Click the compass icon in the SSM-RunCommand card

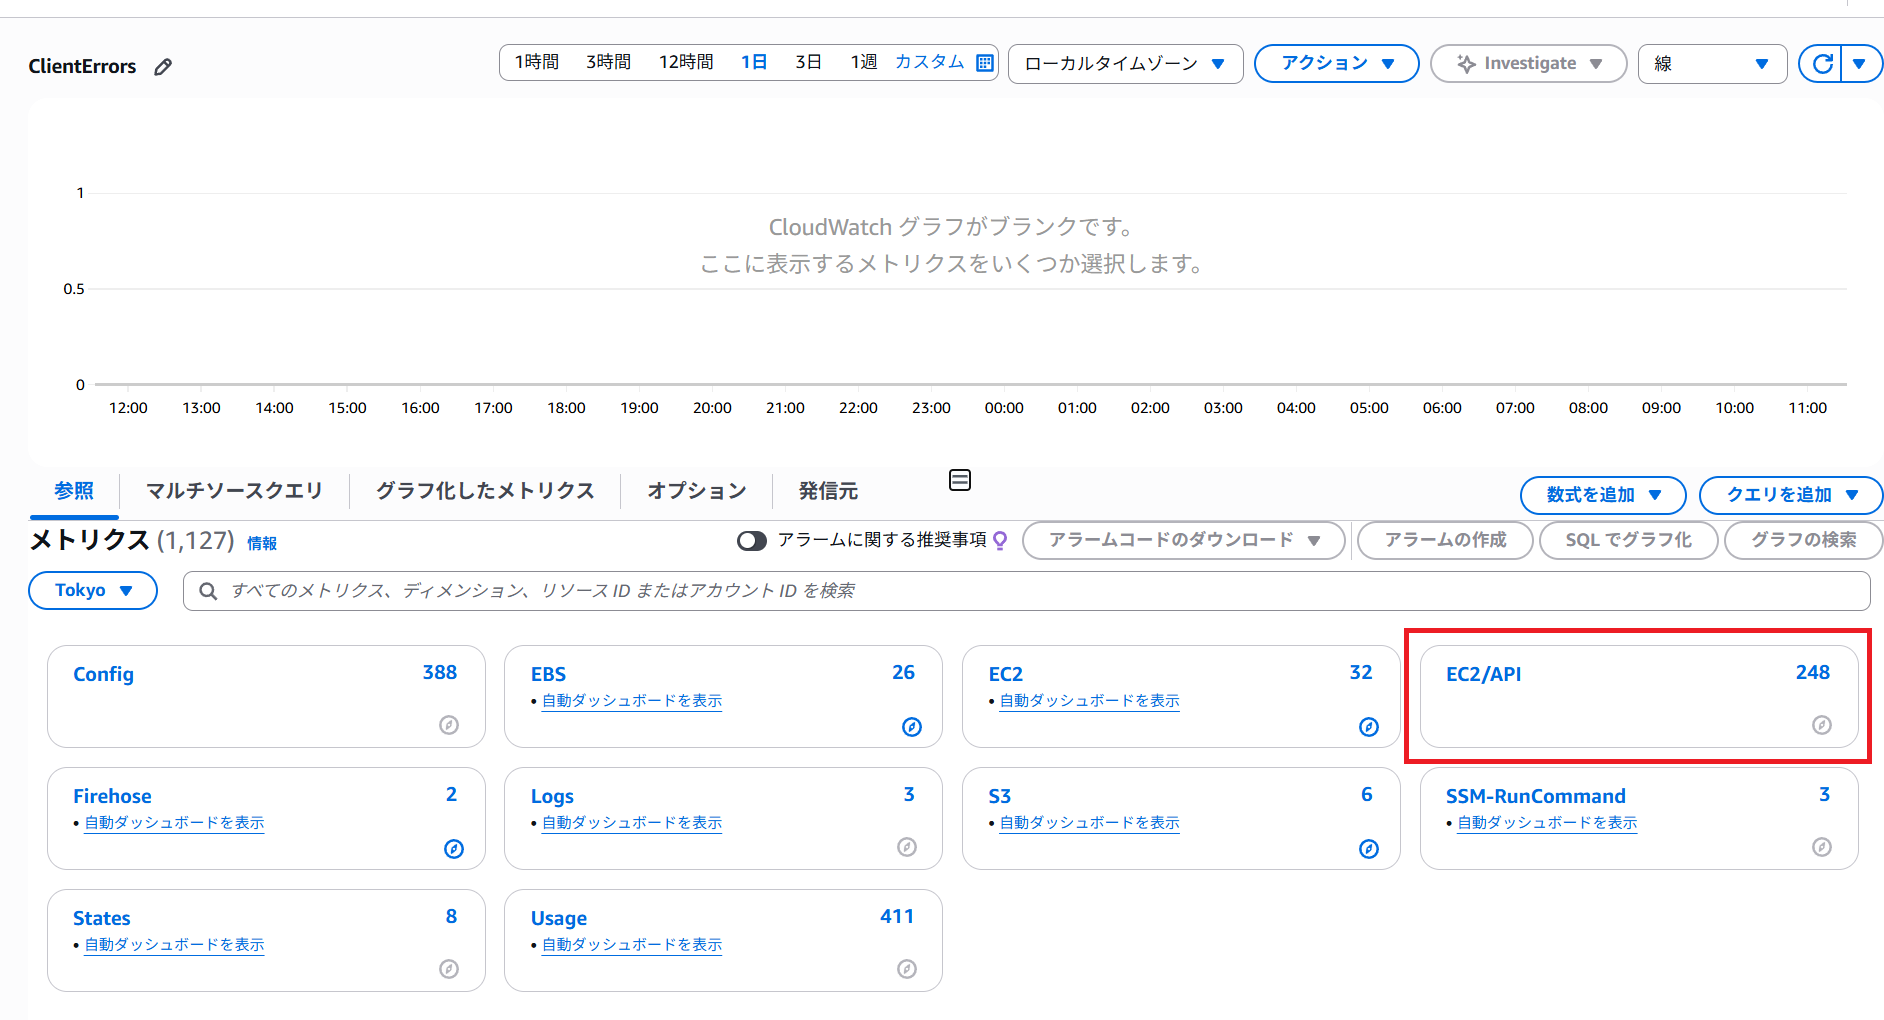pyautogui.click(x=1822, y=847)
